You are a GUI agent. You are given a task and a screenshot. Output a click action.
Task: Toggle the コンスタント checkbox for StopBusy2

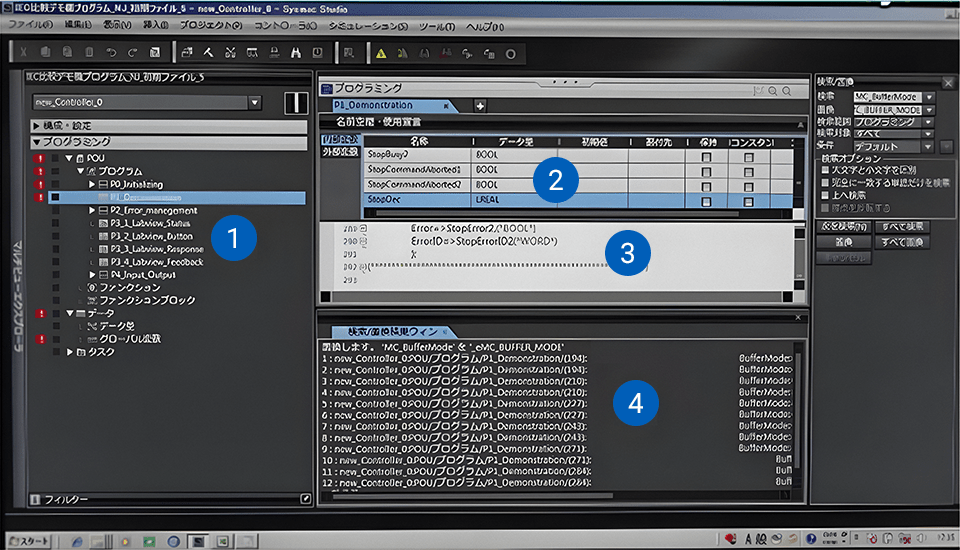coord(748,157)
